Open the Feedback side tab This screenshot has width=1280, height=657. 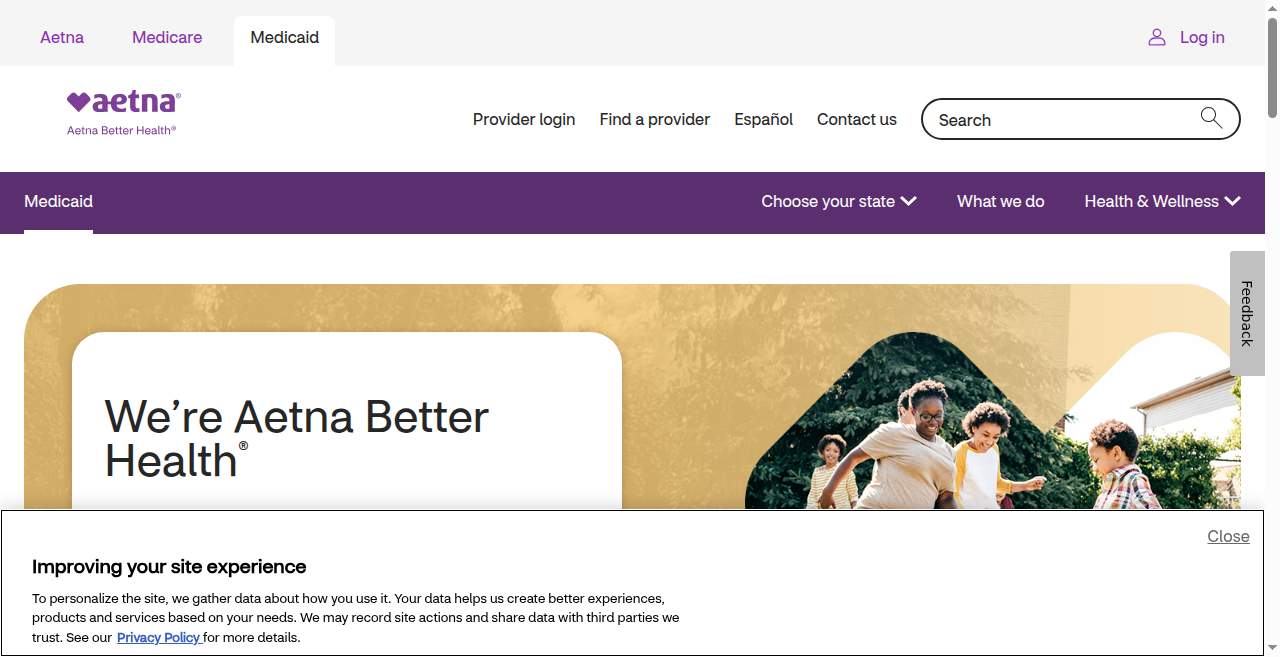[1247, 313]
